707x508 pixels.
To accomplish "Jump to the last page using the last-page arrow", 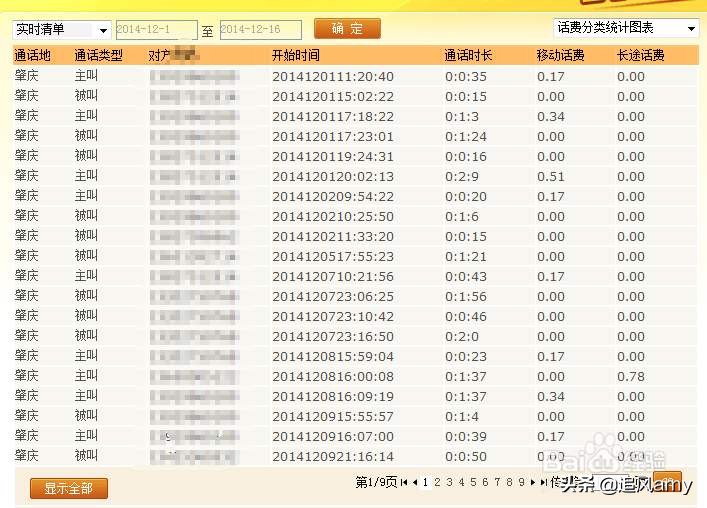I will click(544, 482).
